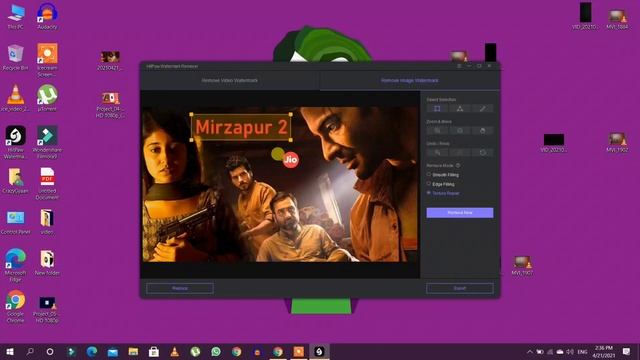Select the brush selection tool
This screenshot has width=640, height=360.
click(x=482, y=109)
